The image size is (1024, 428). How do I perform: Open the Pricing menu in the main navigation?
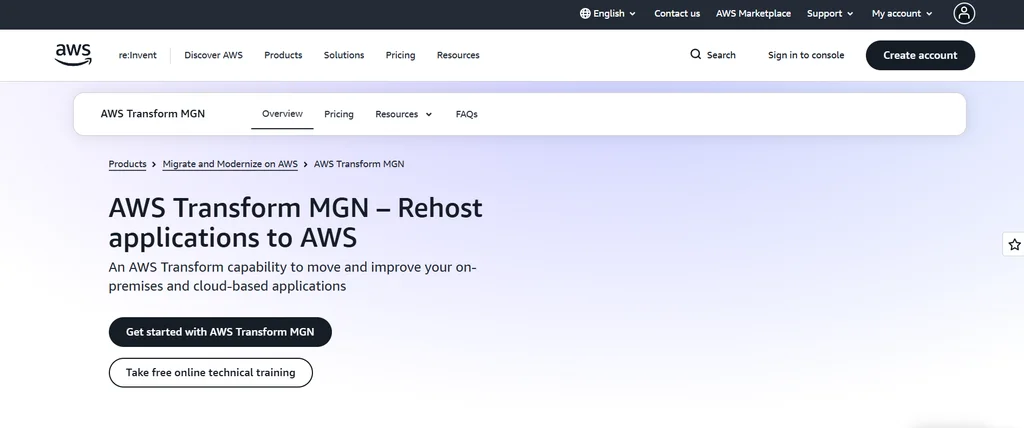pyautogui.click(x=400, y=56)
